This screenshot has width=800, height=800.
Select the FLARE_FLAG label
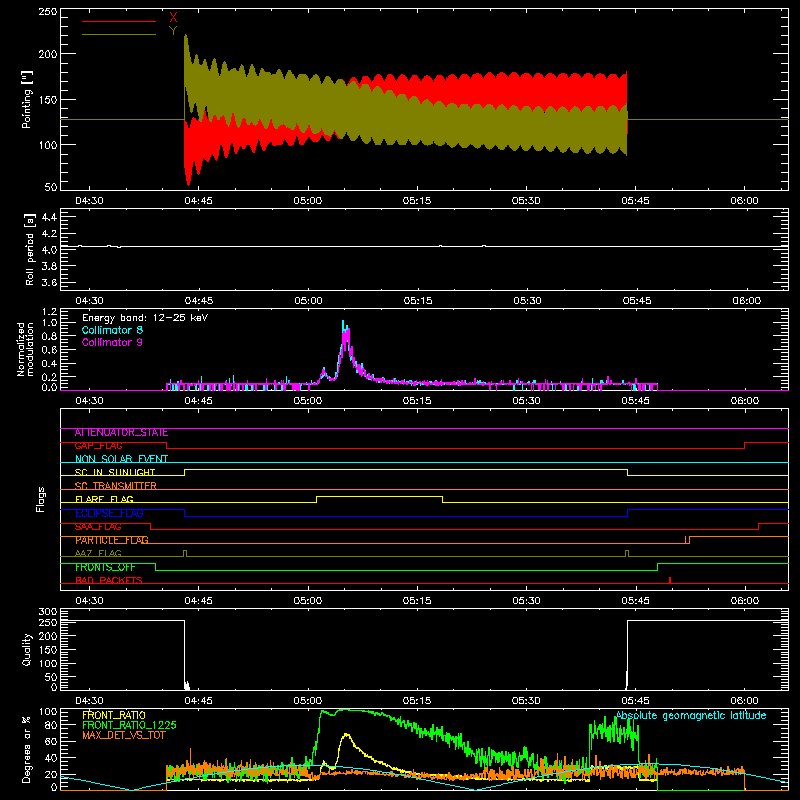[104, 499]
